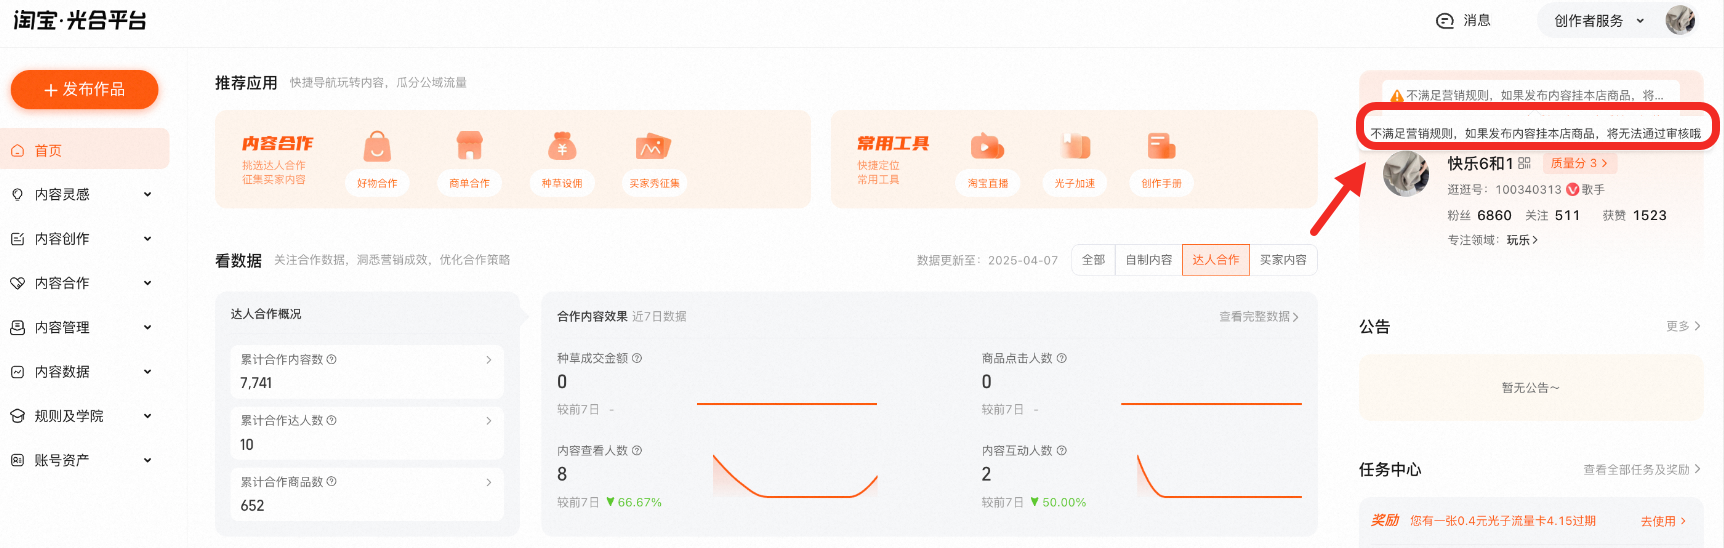The height and width of the screenshot is (548, 1724).
Task: Click the 发布作品 button
Action: 85,90
